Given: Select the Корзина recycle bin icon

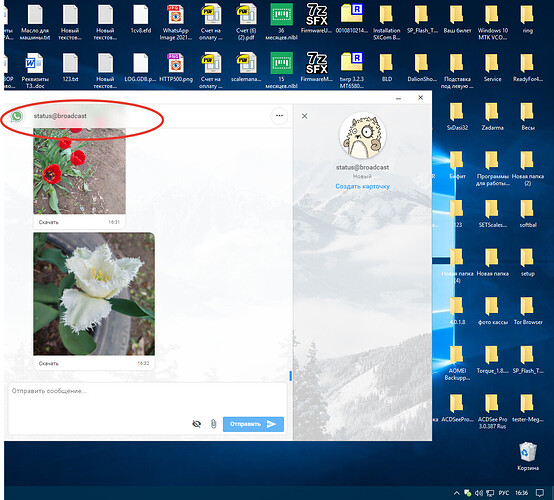Looking at the screenshot, I should pyautogui.click(x=528, y=456).
